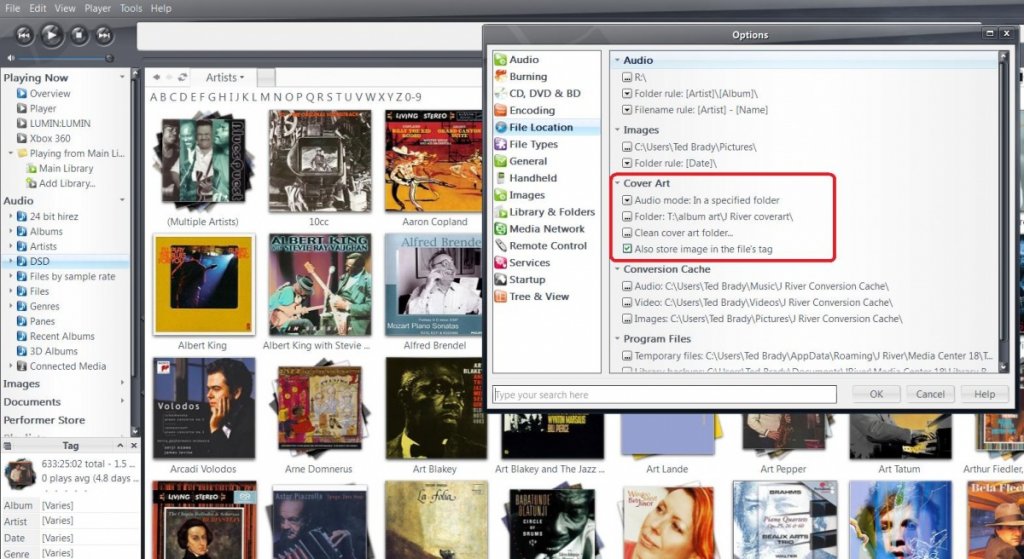Browse the T:\album art cover art folder

click(628, 217)
